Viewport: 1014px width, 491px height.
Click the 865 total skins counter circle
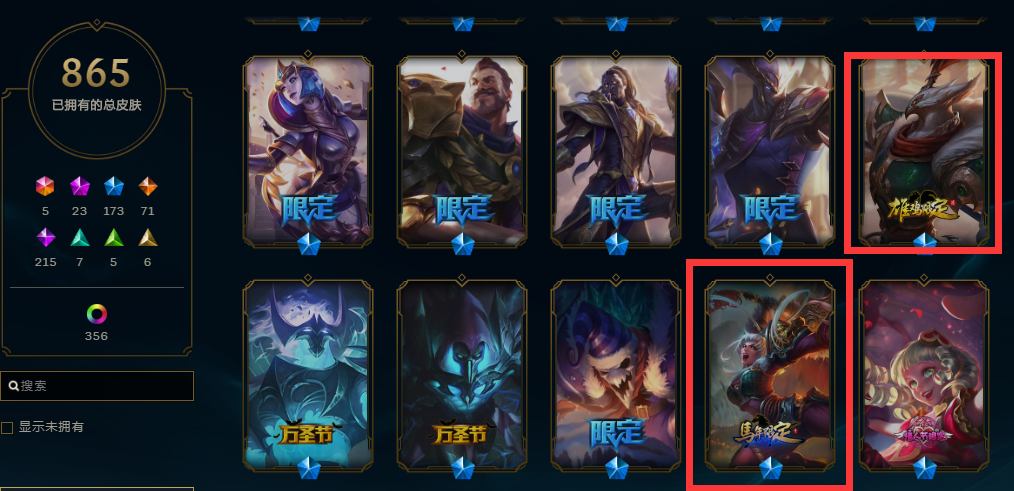coord(97,89)
